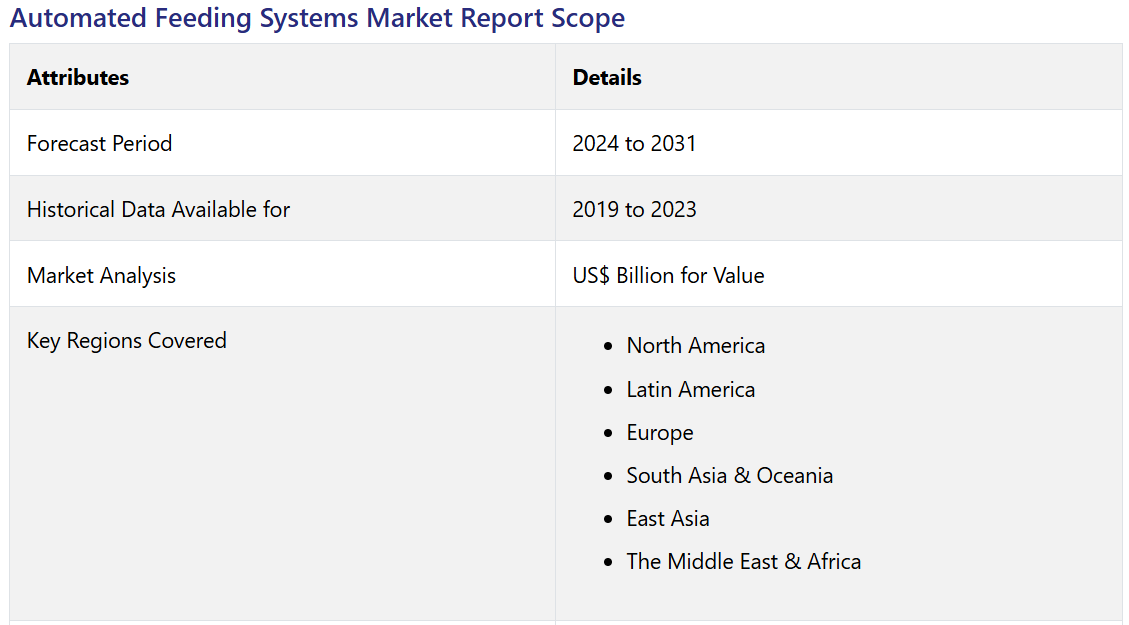
Task: Click the US$ Billion for Value text
Action: (668, 275)
